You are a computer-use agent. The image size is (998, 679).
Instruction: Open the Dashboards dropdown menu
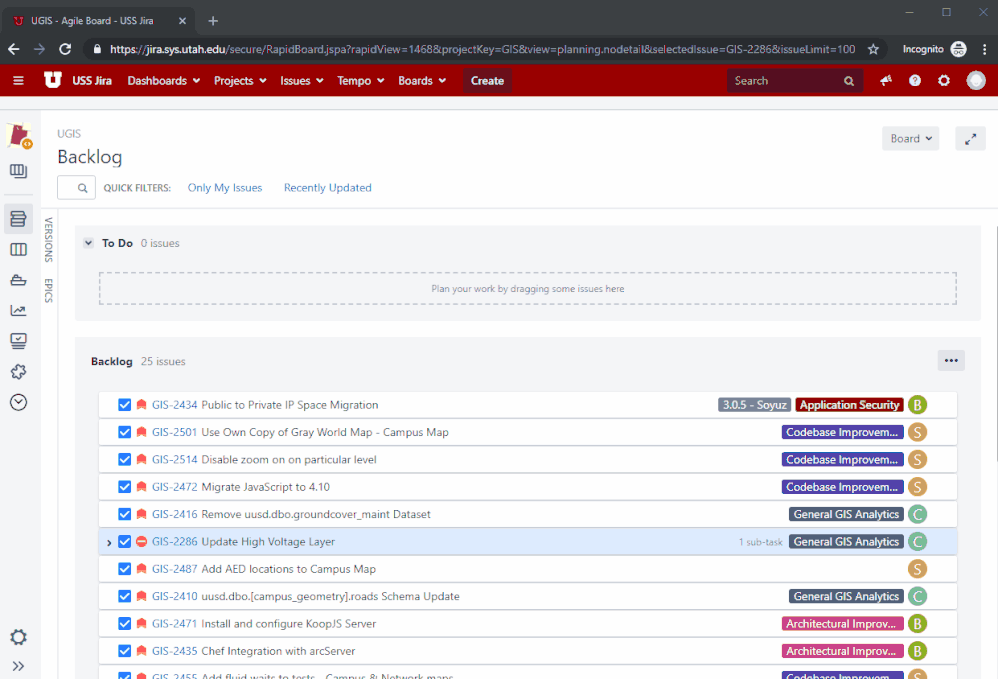click(x=164, y=81)
